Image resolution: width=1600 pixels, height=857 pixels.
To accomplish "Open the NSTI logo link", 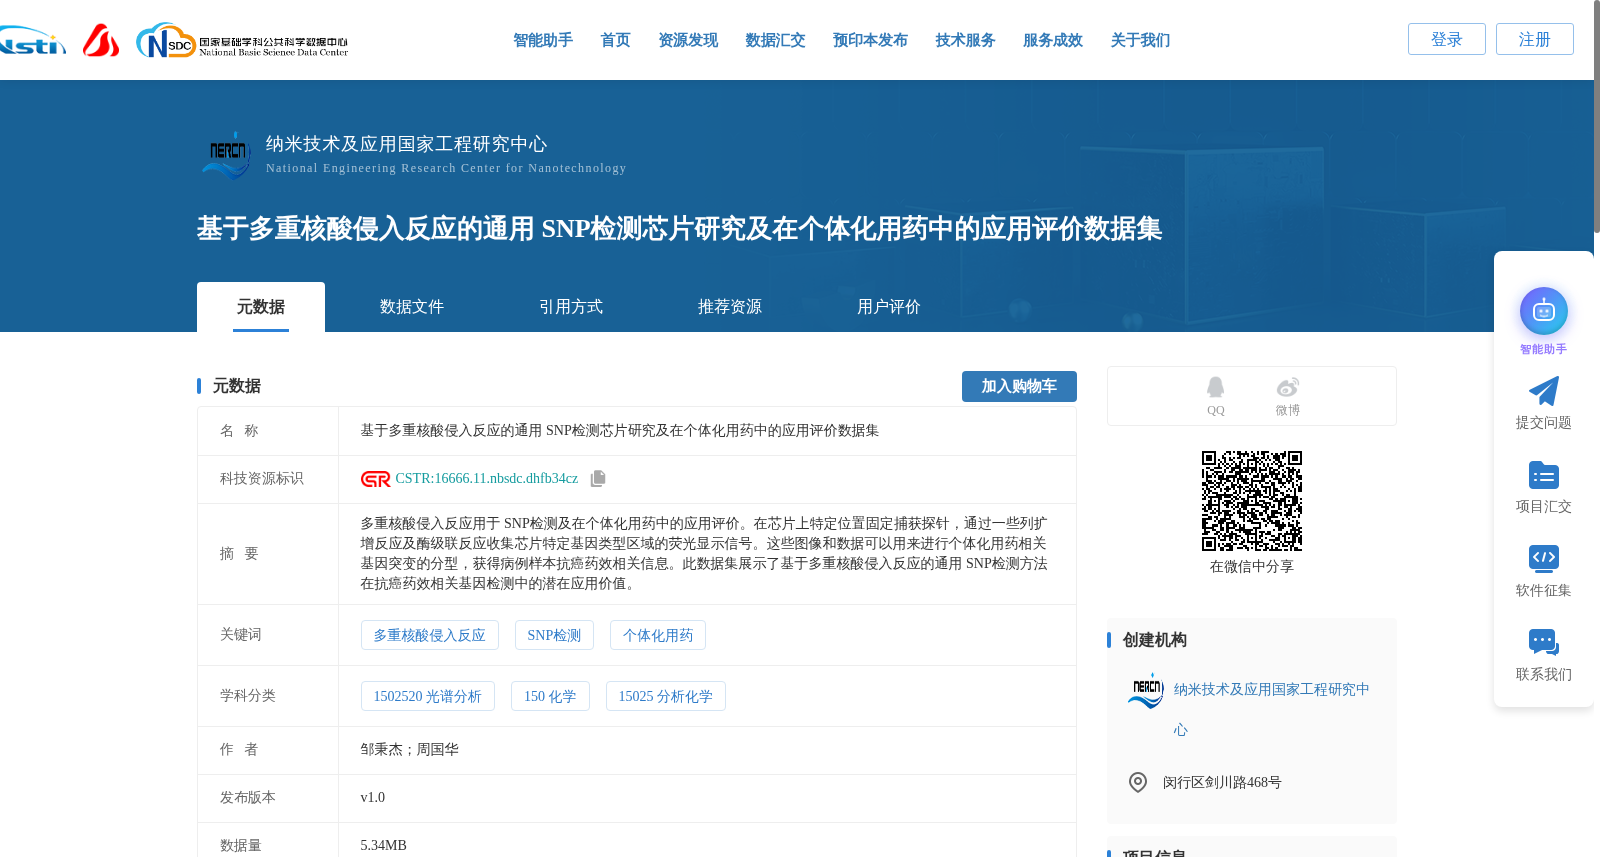I will point(32,41).
